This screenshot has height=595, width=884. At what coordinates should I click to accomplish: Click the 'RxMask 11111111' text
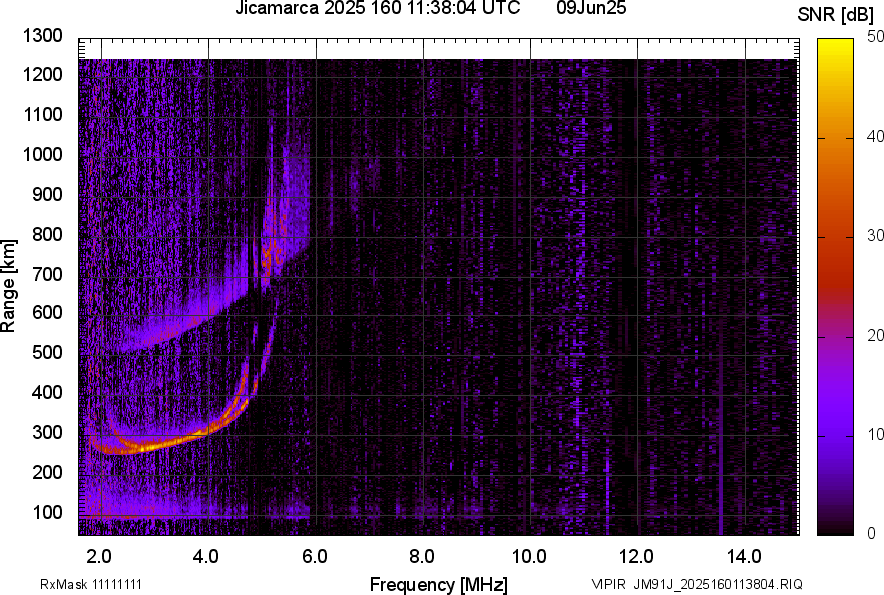click(91, 584)
